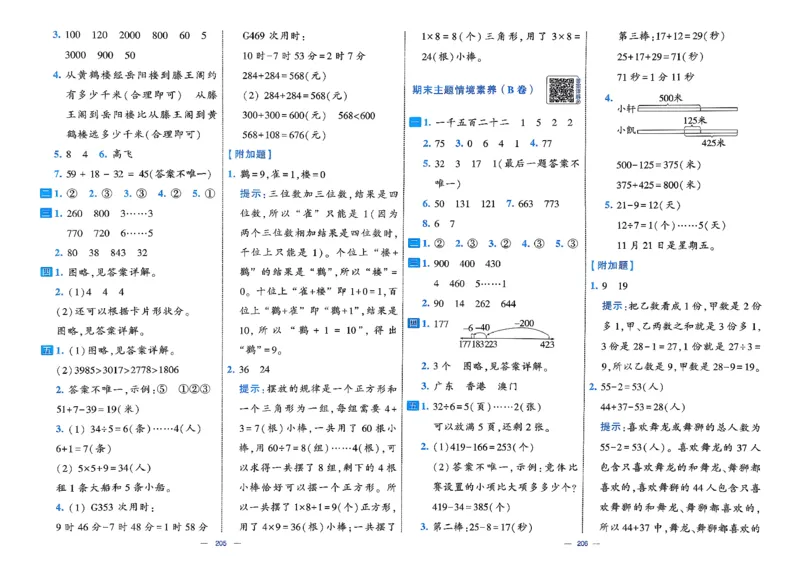Image resolution: width=800 pixels, height=566 pixels.
Task: Click the answer 4. 77
Action: 541,143
